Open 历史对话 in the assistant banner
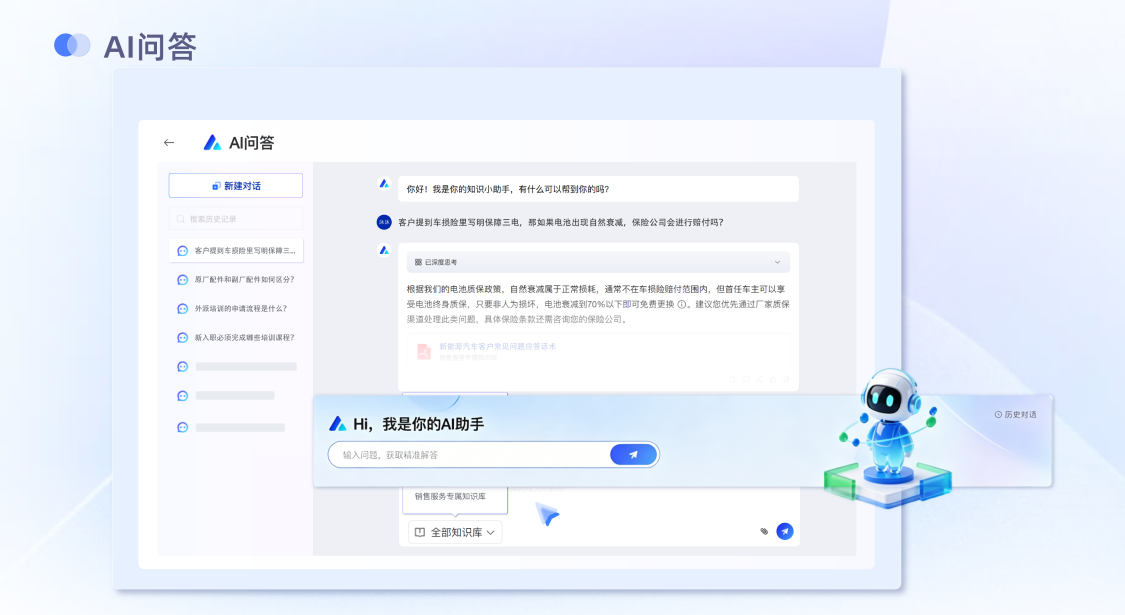The width and height of the screenshot is (1125, 615). [x=1015, y=415]
